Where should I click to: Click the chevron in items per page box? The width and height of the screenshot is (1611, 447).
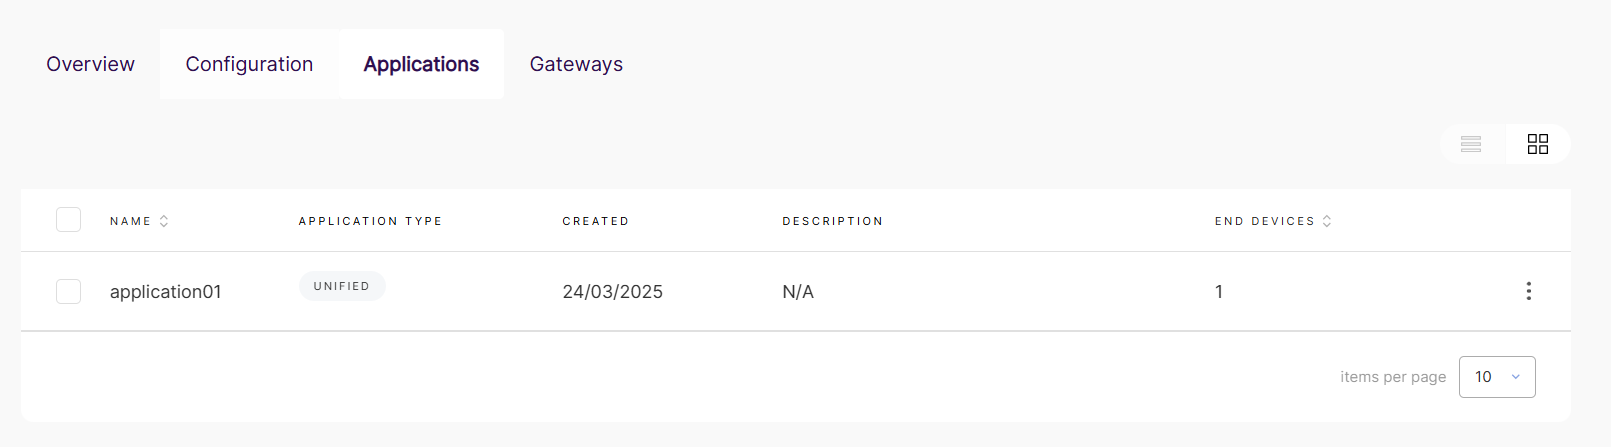pos(1516,377)
